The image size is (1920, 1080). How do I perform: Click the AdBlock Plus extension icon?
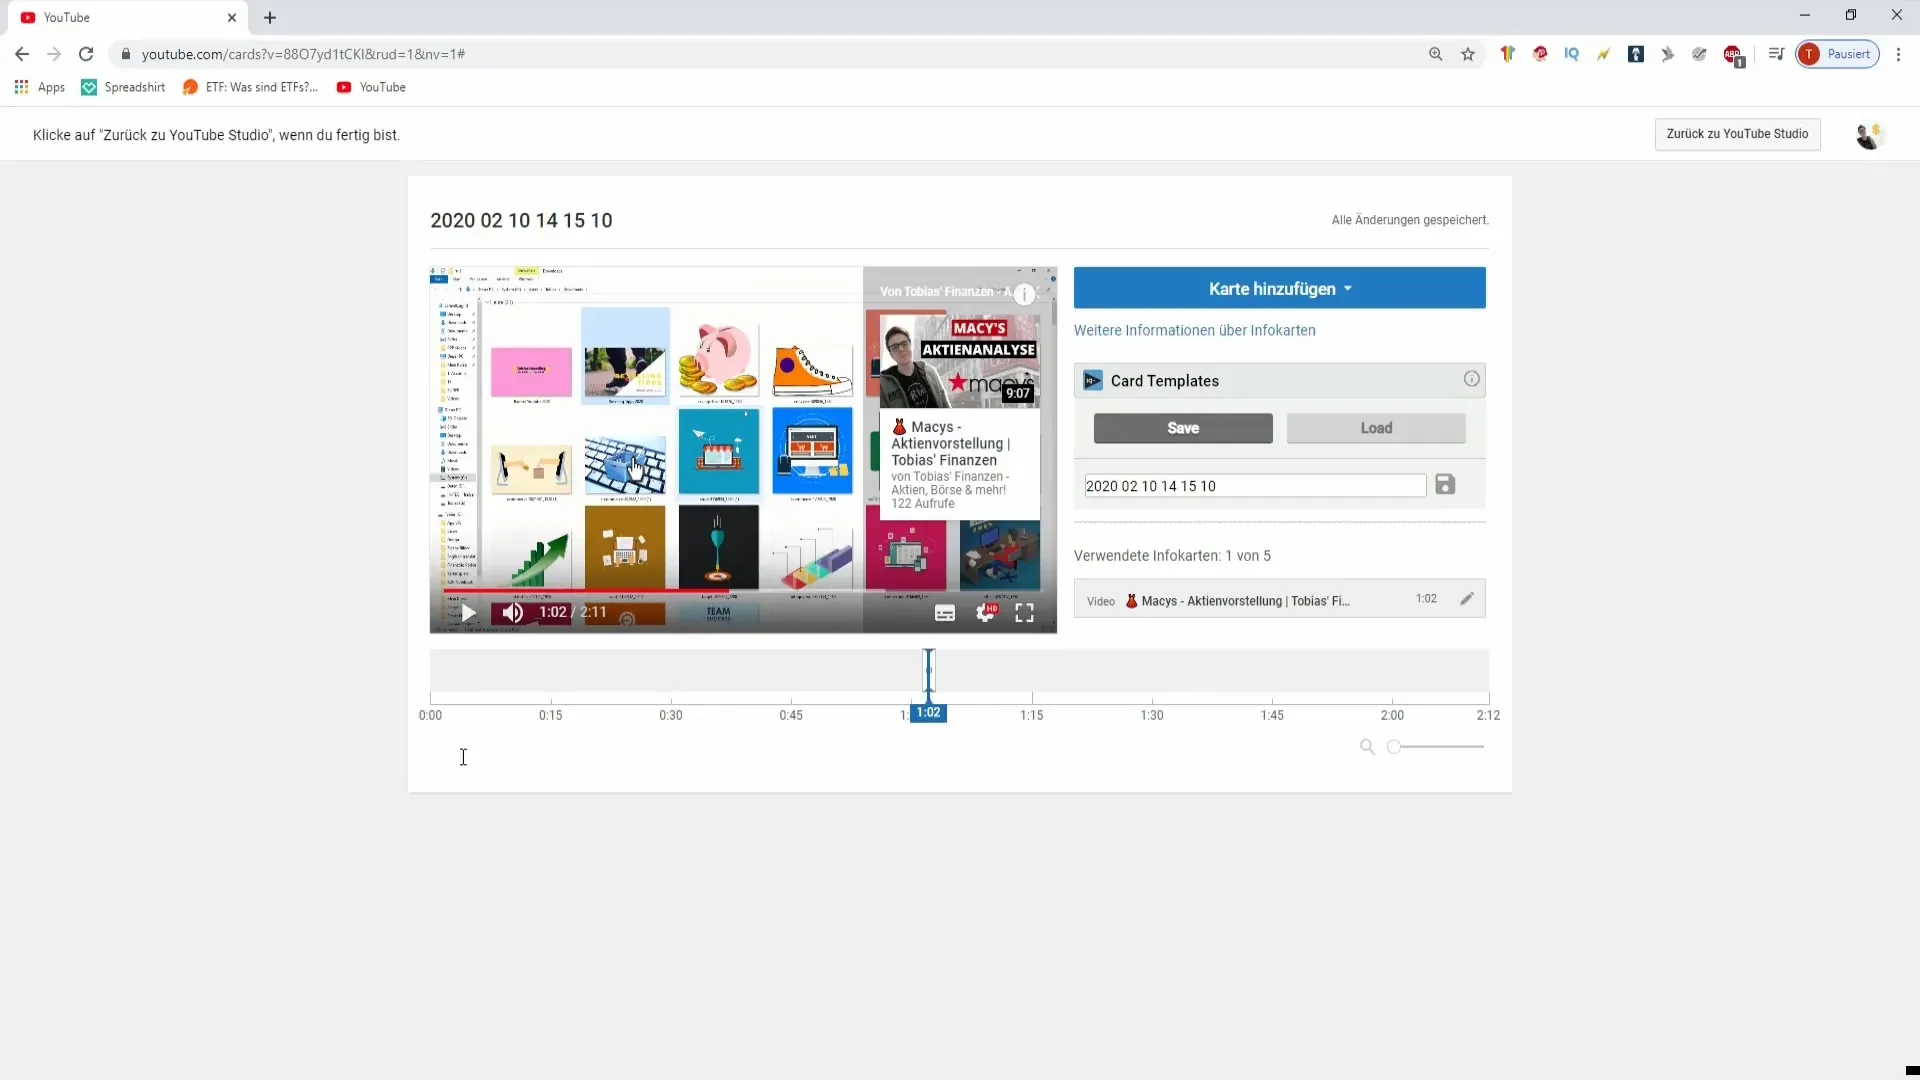pyautogui.click(x=1734, y=55)
